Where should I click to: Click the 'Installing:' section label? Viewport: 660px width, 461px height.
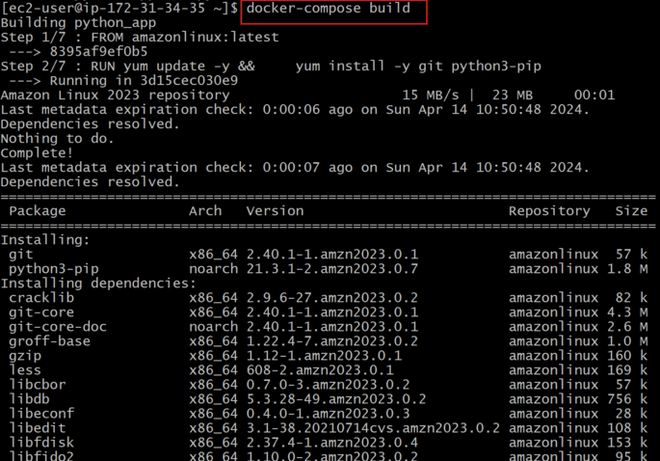(45, 240)
